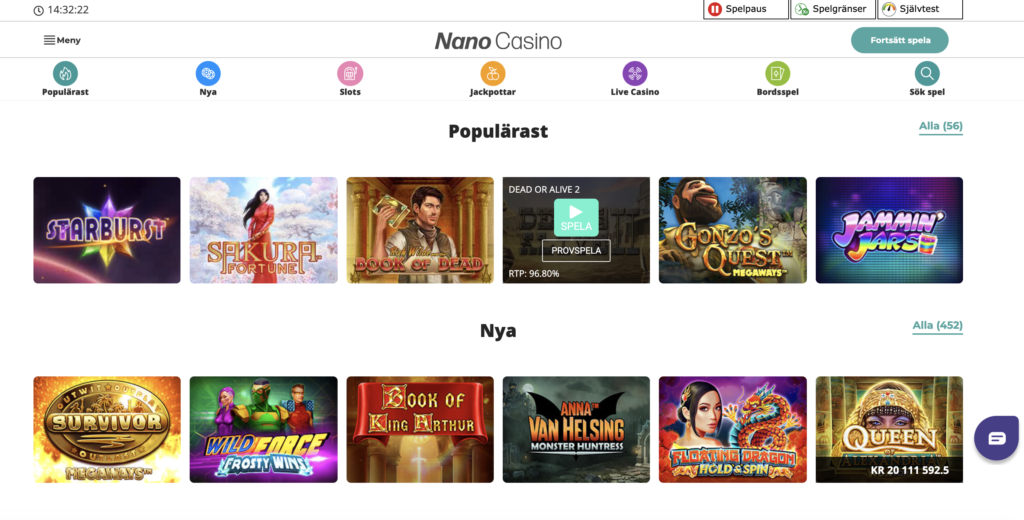1024x520 pixels.
Task: Open the Starburst game thumbnail
Action: (x=107, y=230)
